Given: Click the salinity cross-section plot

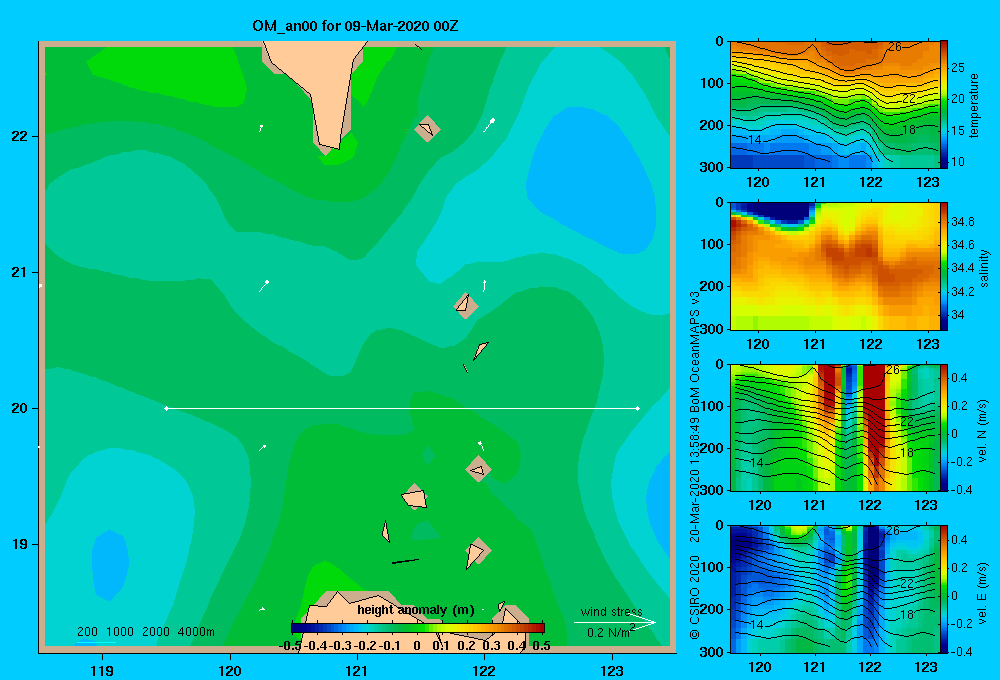Looking at the screenshot, I should coord(835,266).
